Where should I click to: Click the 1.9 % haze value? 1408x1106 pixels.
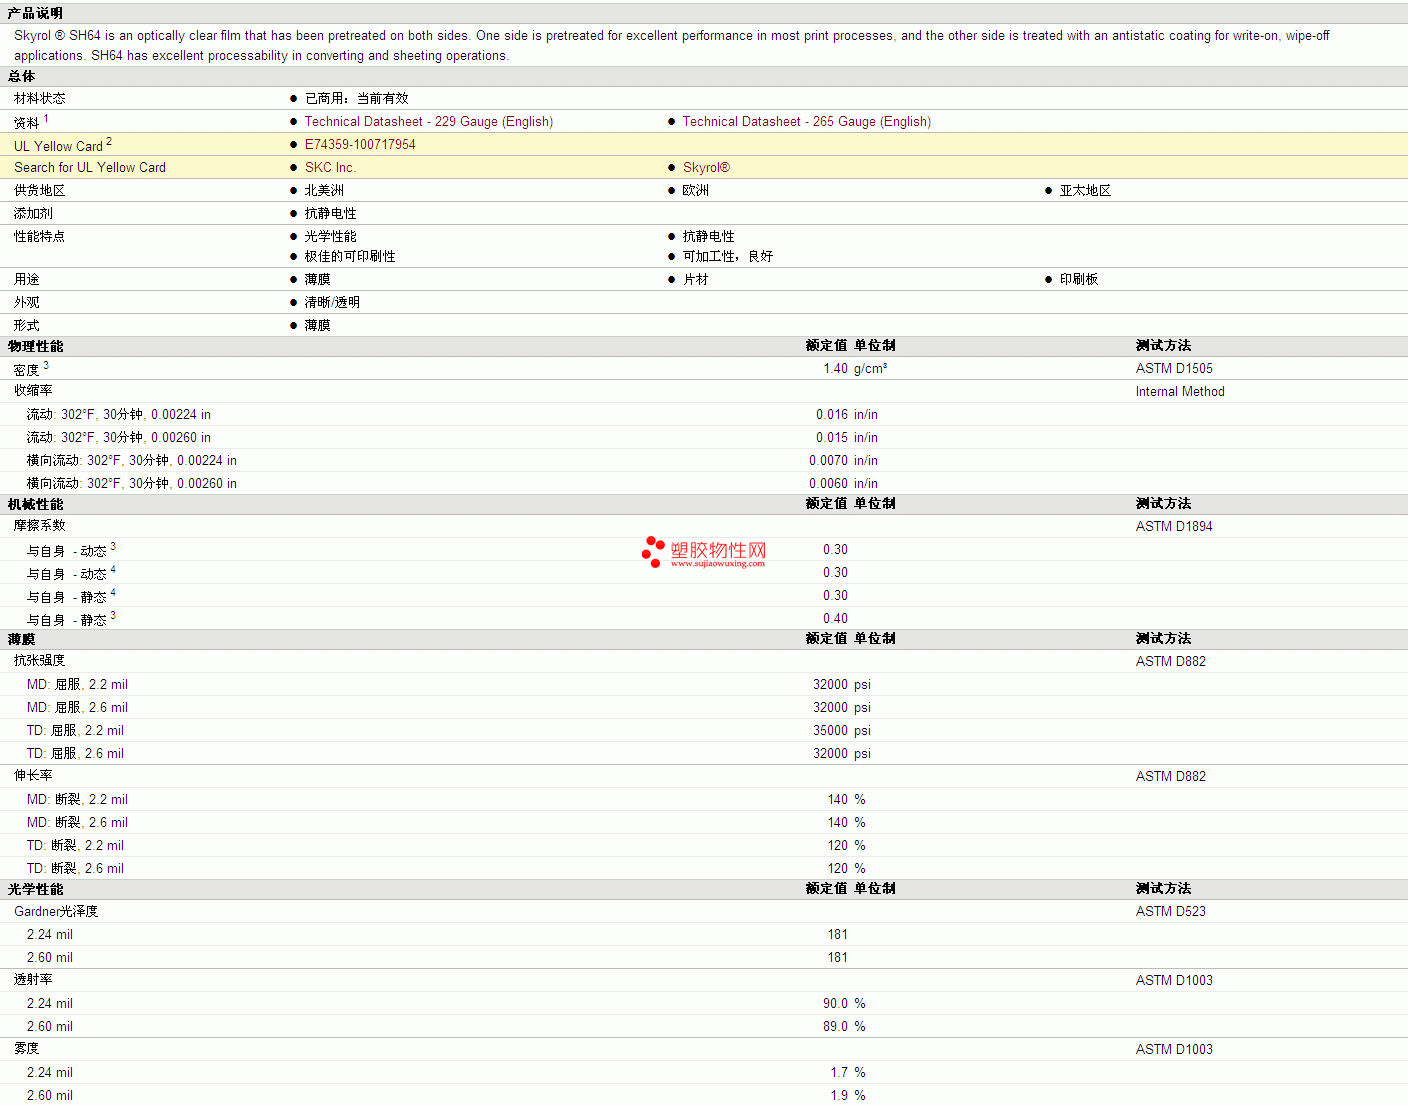click(x=848, y=1095)
